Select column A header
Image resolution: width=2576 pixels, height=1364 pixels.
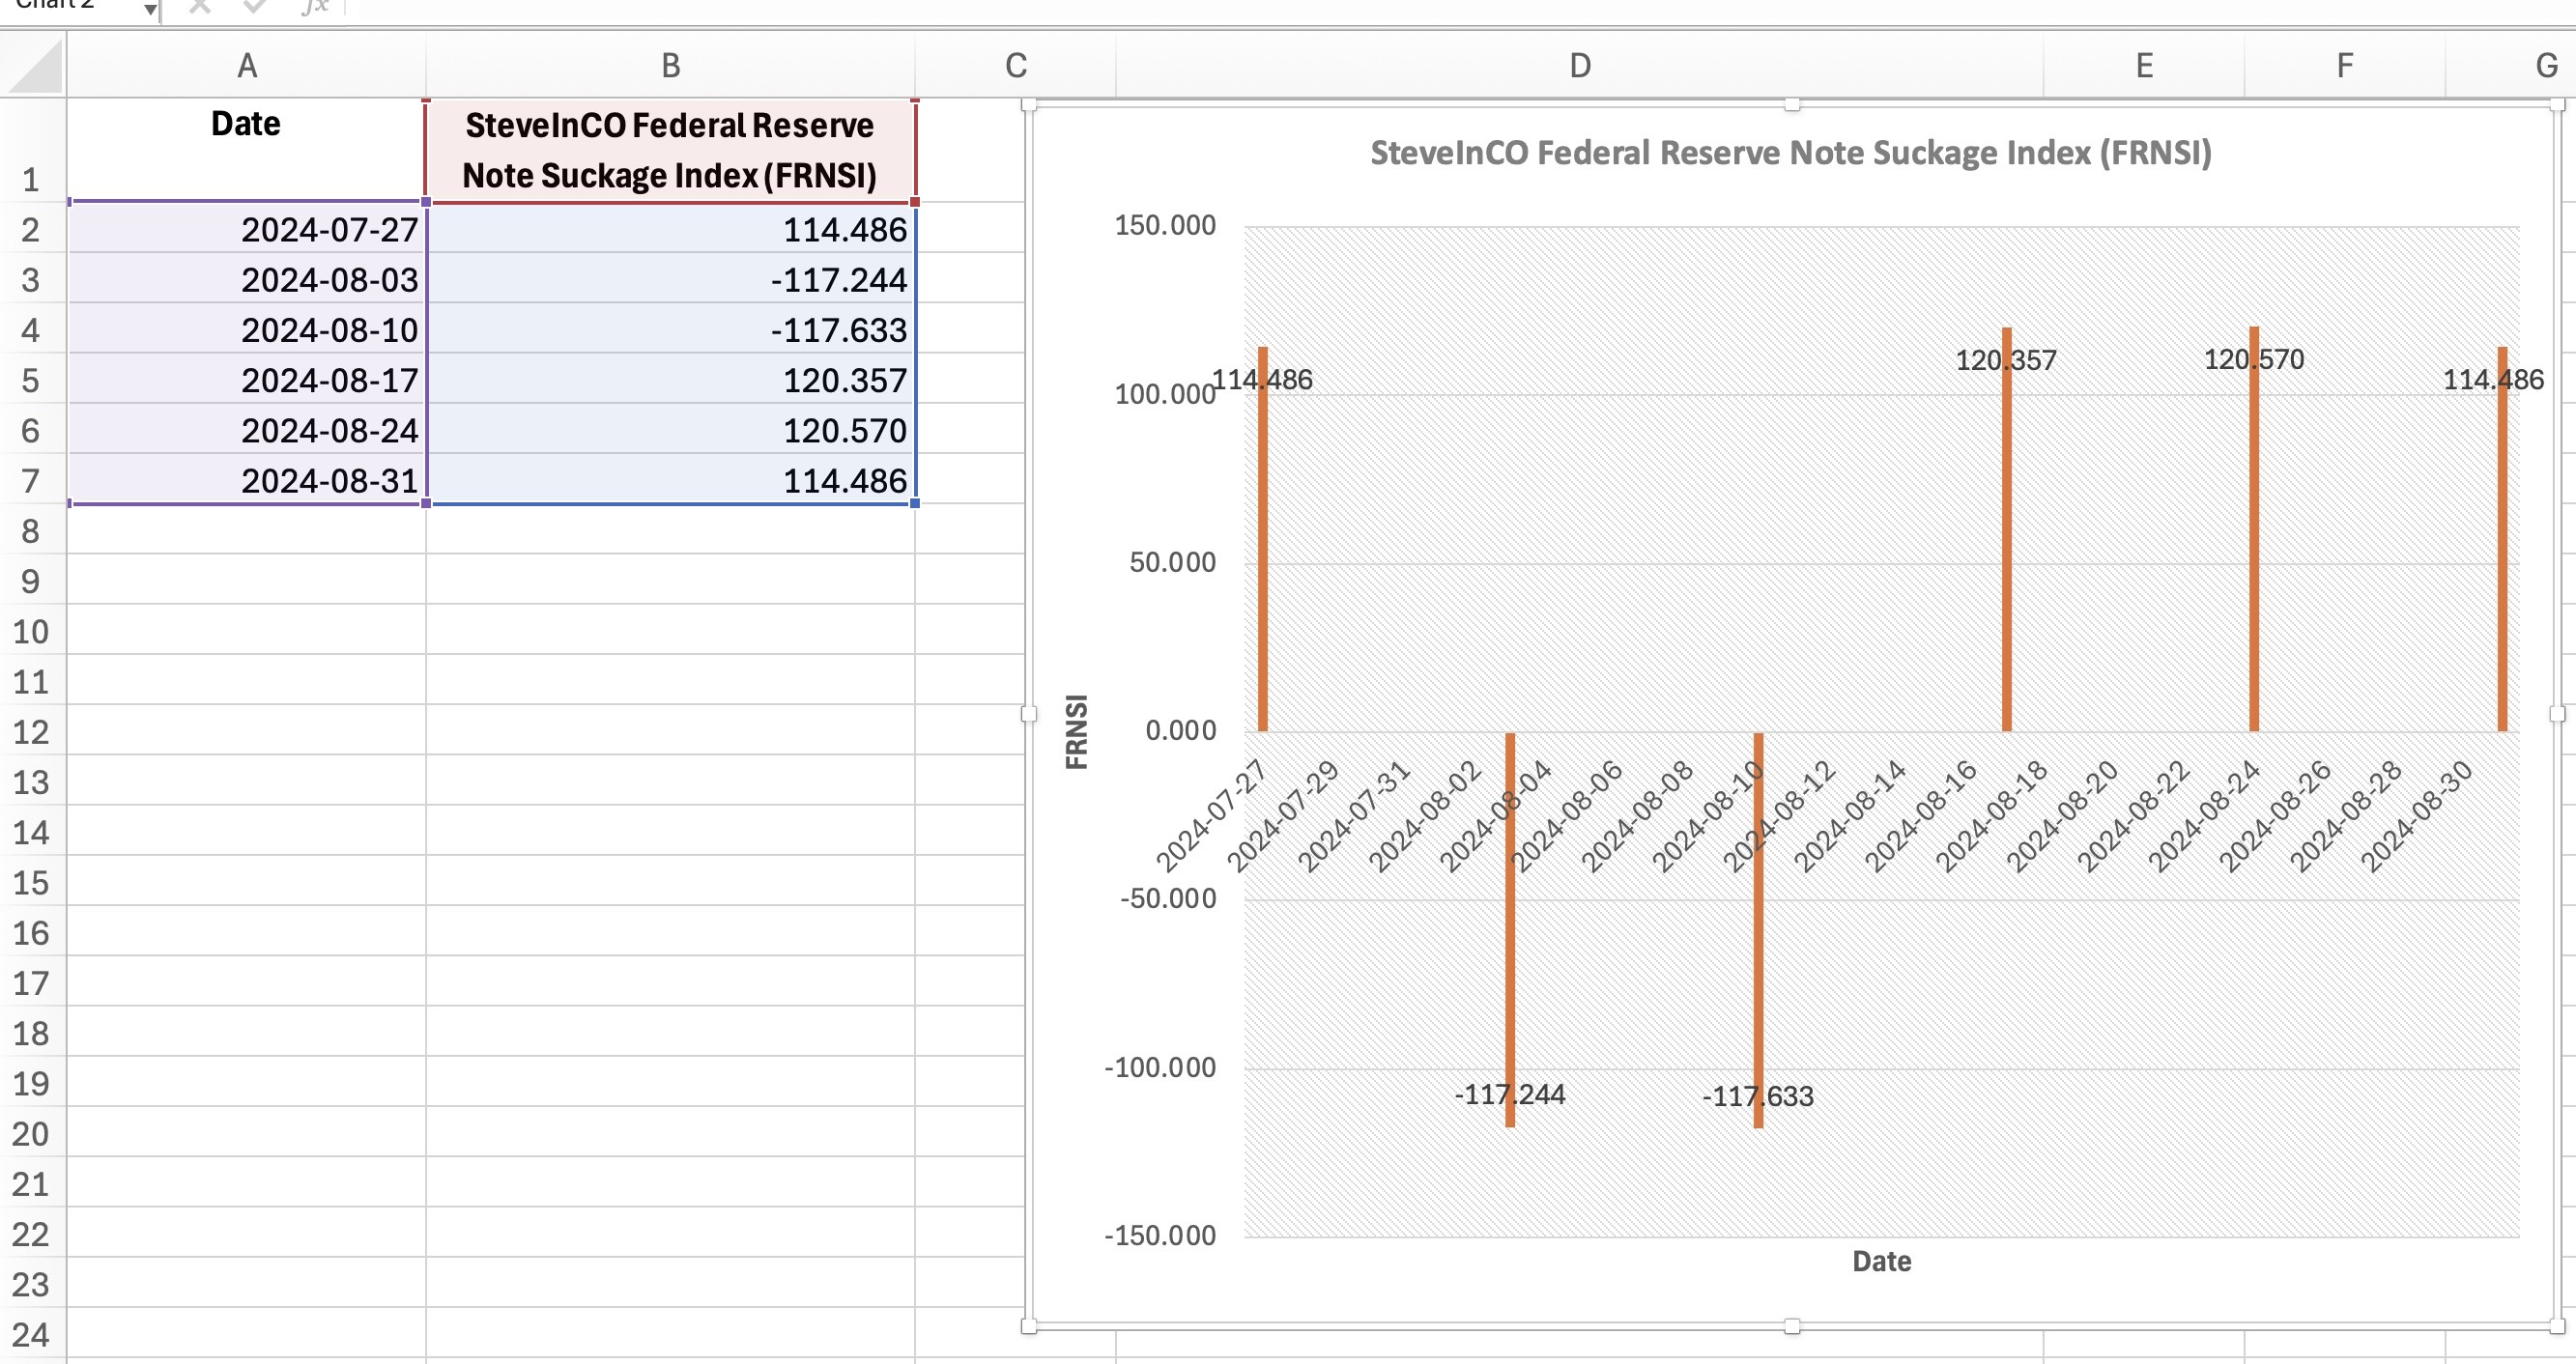pyautogui.click(x=247, y=66)
